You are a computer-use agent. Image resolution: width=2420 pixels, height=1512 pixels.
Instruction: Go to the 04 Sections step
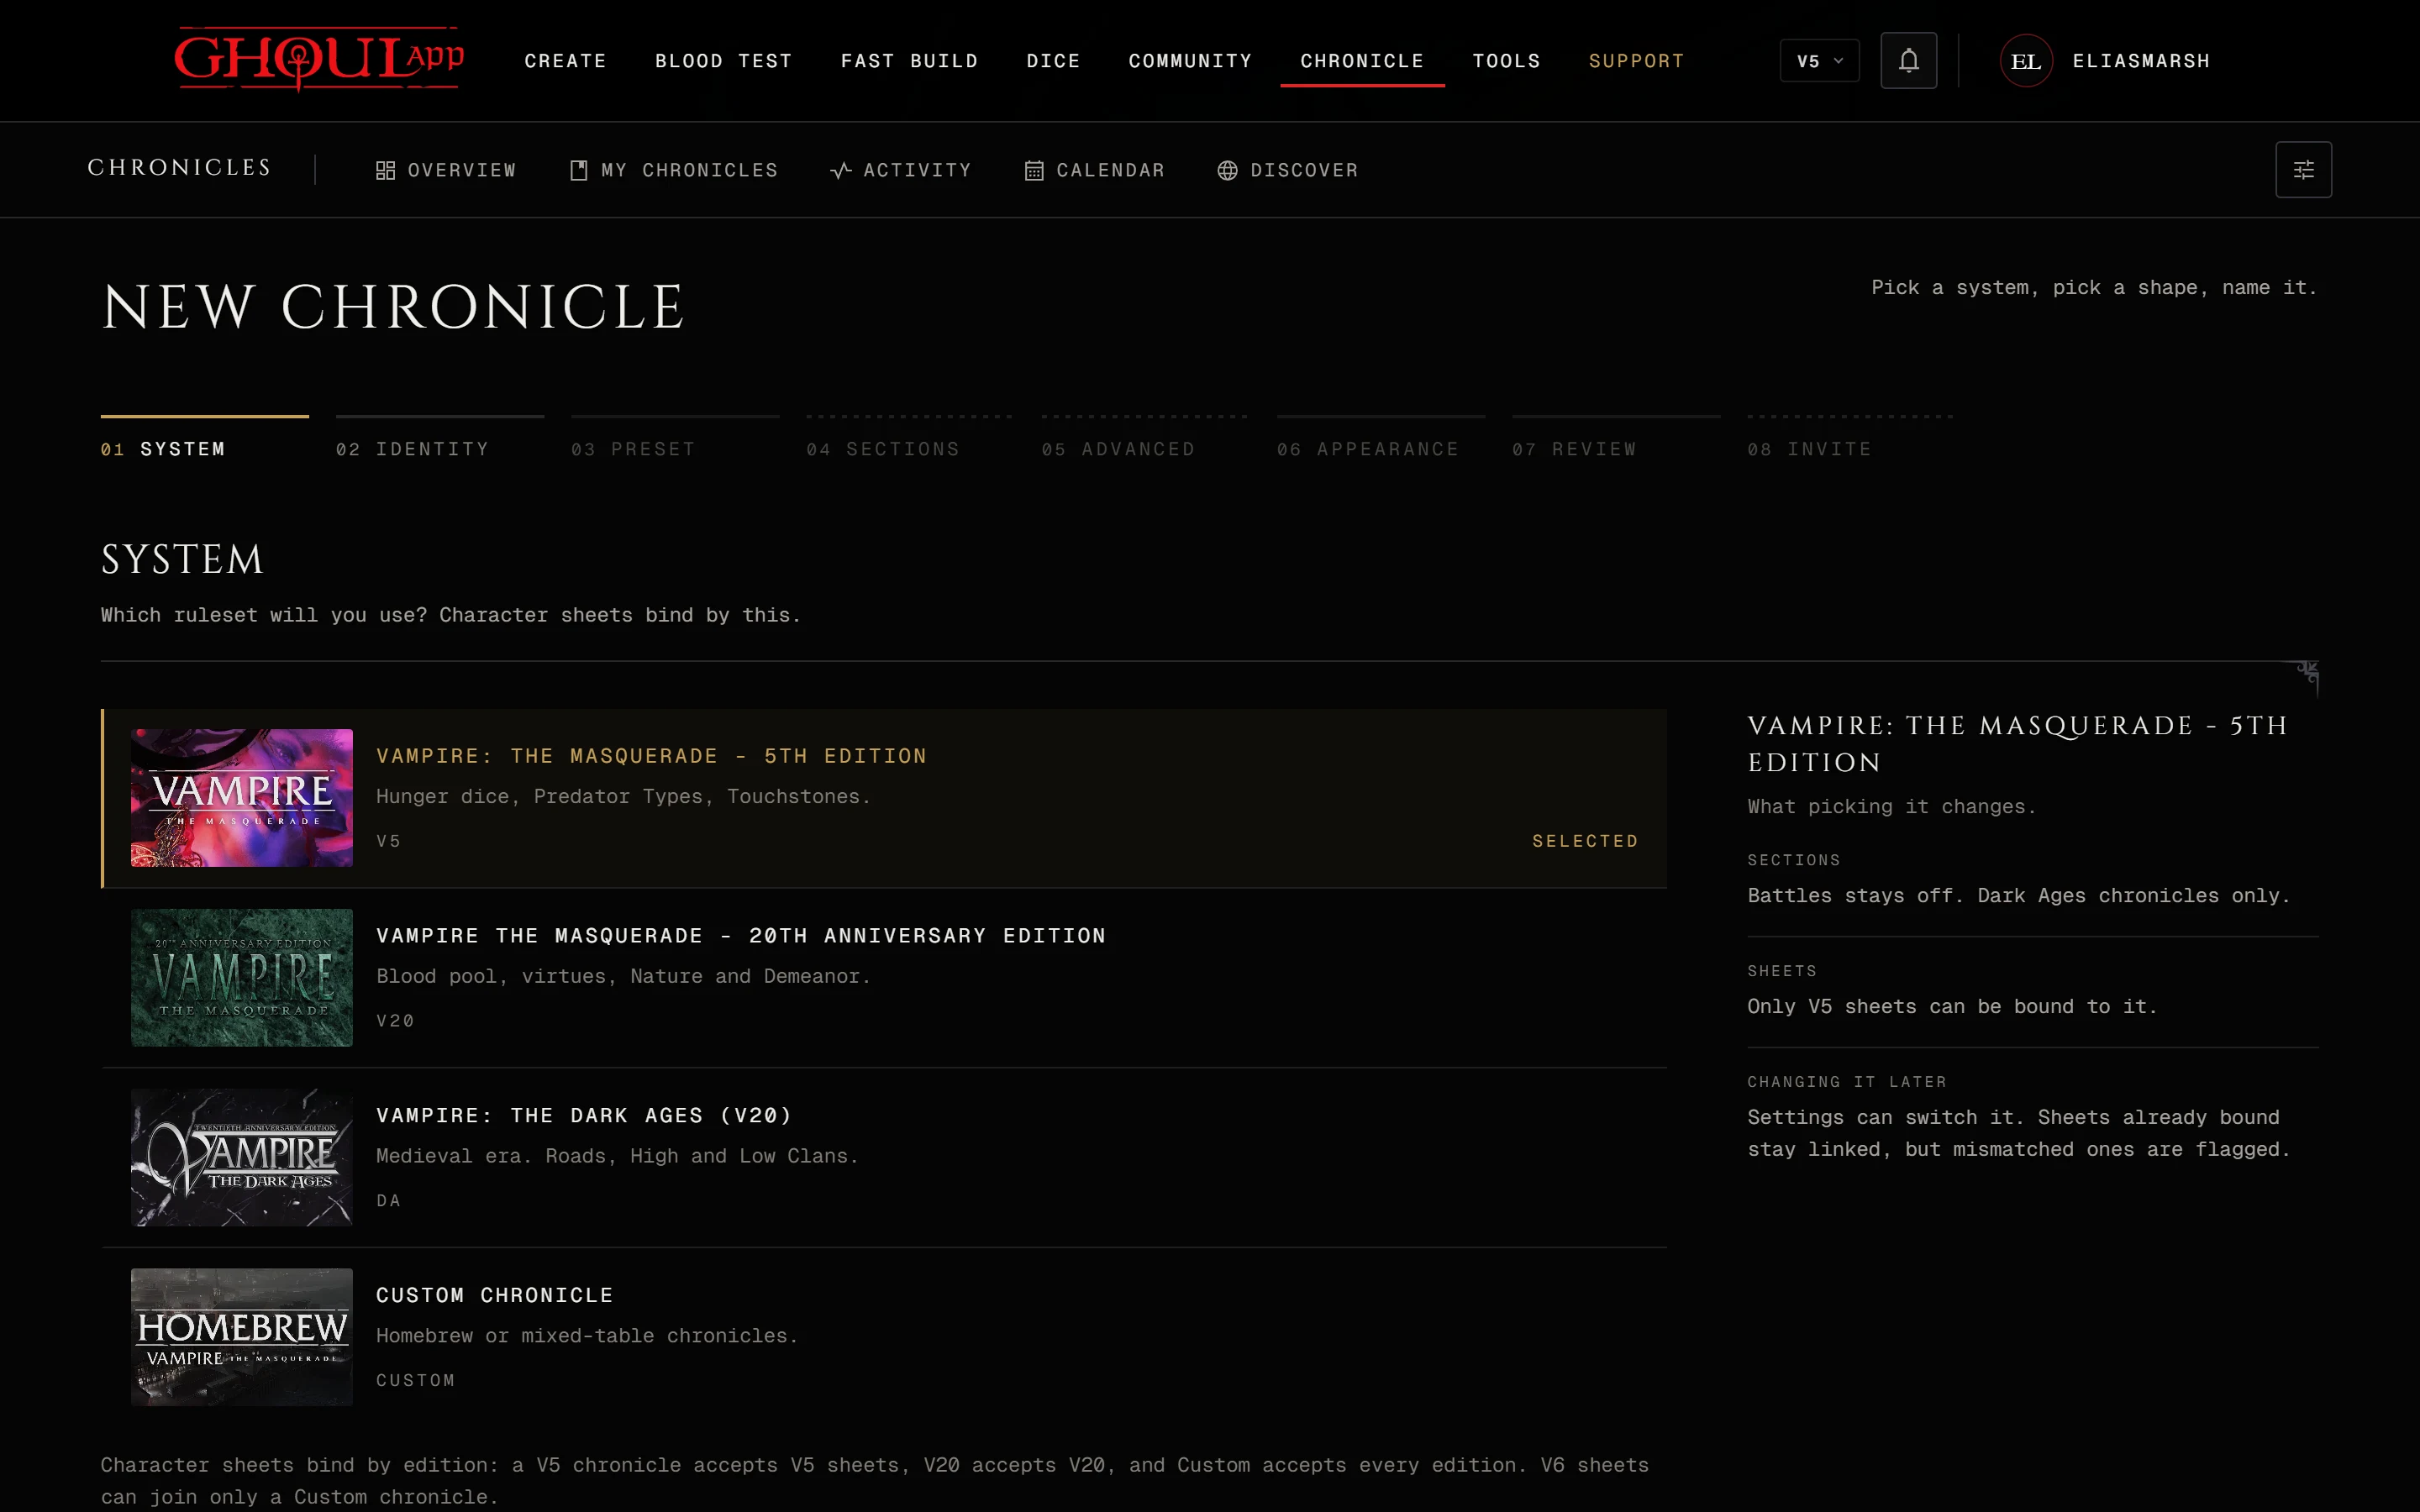tap(910, 438)
